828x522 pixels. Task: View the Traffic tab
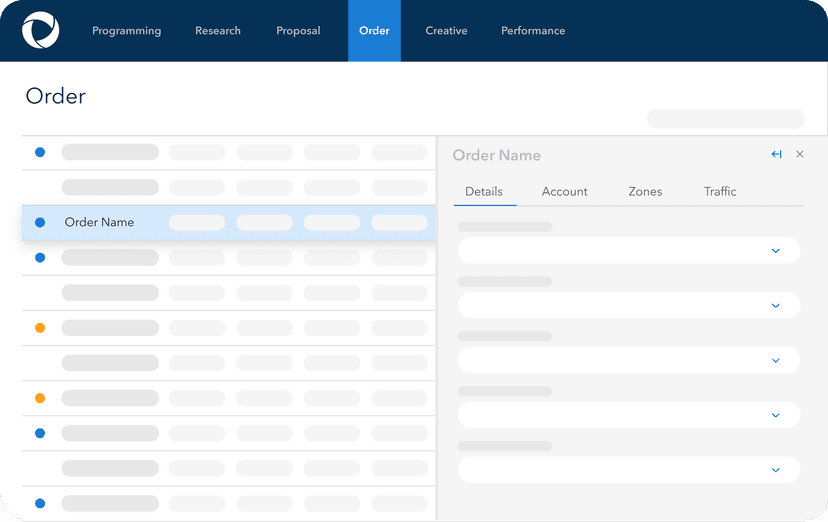720,192
